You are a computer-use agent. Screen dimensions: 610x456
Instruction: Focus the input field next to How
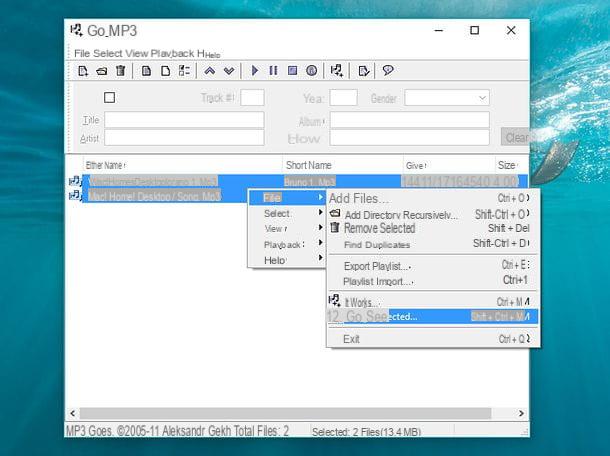coord(410,138)
